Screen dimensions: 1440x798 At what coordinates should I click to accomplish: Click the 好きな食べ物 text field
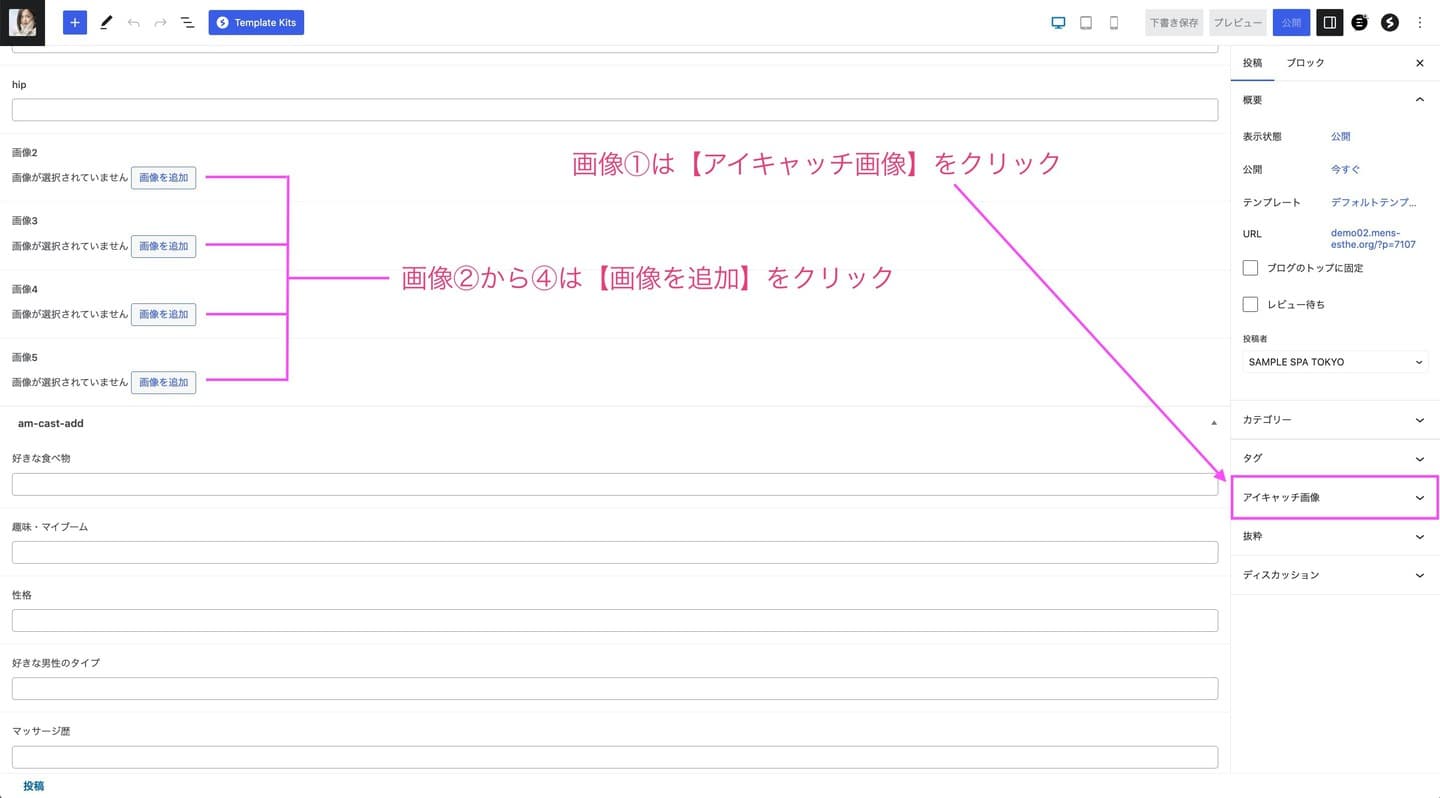pos(614,485)
